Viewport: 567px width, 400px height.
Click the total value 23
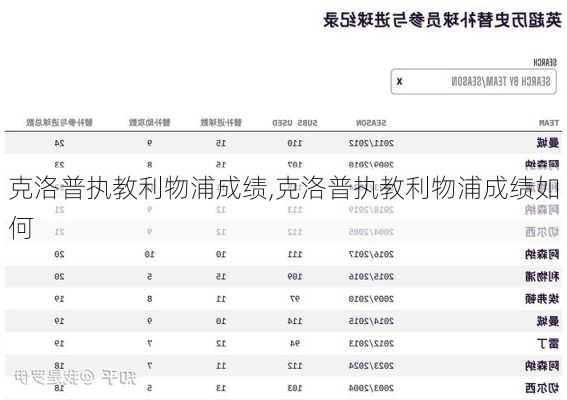(x=59, y=165)
